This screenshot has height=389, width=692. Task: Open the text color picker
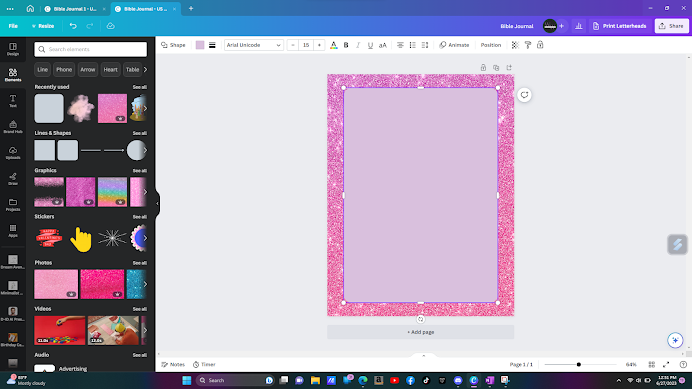point(334,45)
